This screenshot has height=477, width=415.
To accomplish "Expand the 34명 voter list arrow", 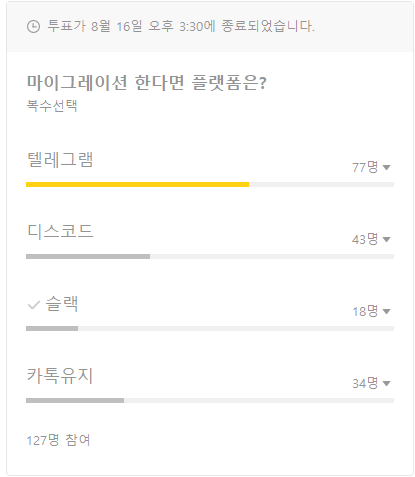I will [386, 383].
